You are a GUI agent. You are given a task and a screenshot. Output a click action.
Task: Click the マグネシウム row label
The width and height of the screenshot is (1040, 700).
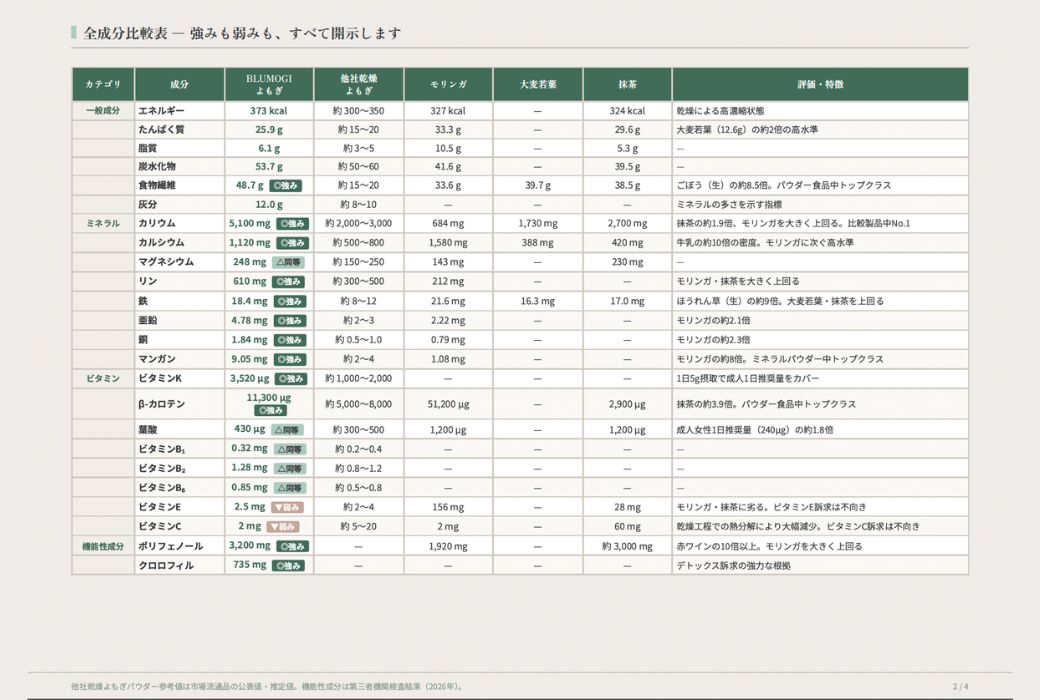(x=166, y=262)
